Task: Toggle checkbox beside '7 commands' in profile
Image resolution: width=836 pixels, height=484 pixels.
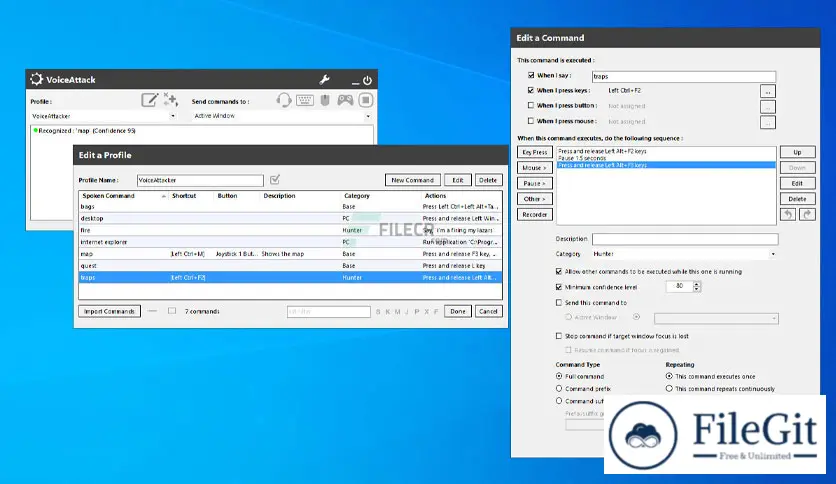Action: point(172,311)
